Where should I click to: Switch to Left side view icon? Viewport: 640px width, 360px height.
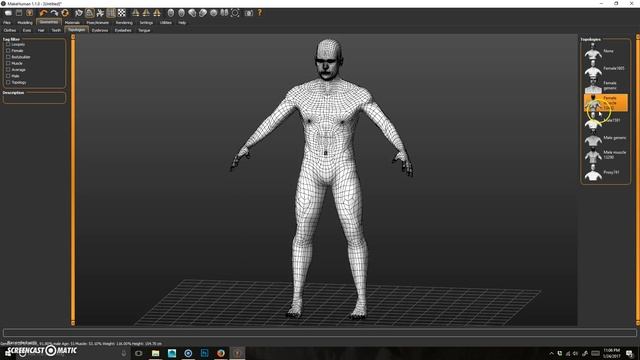click(x=203, y=13)
